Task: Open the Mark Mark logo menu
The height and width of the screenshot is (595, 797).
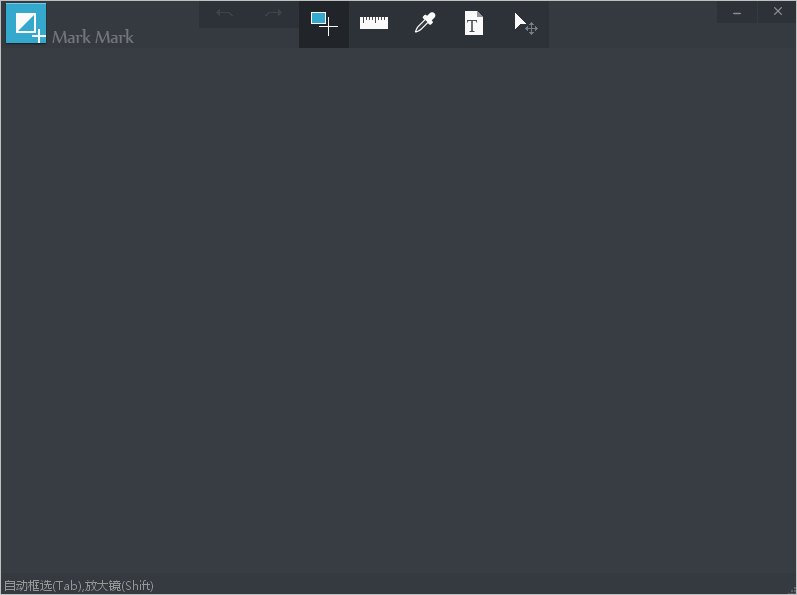Action: coord(26,23)
